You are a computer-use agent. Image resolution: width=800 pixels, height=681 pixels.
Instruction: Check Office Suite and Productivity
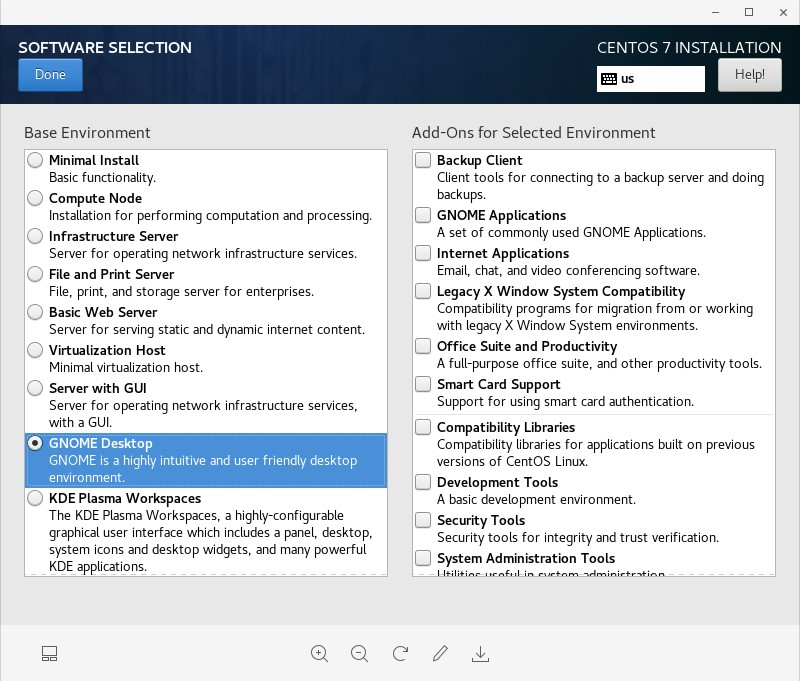423,346
